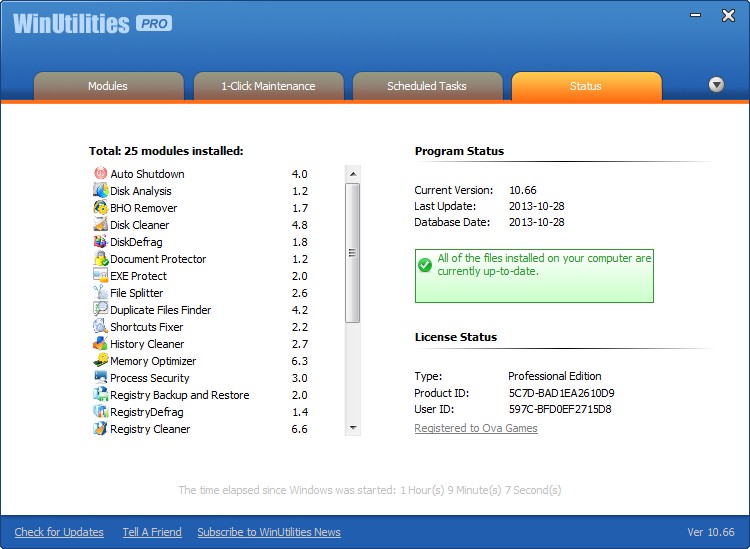Click the WinUtilities PRO logo
750x549 pixels.
pos(93,23)
